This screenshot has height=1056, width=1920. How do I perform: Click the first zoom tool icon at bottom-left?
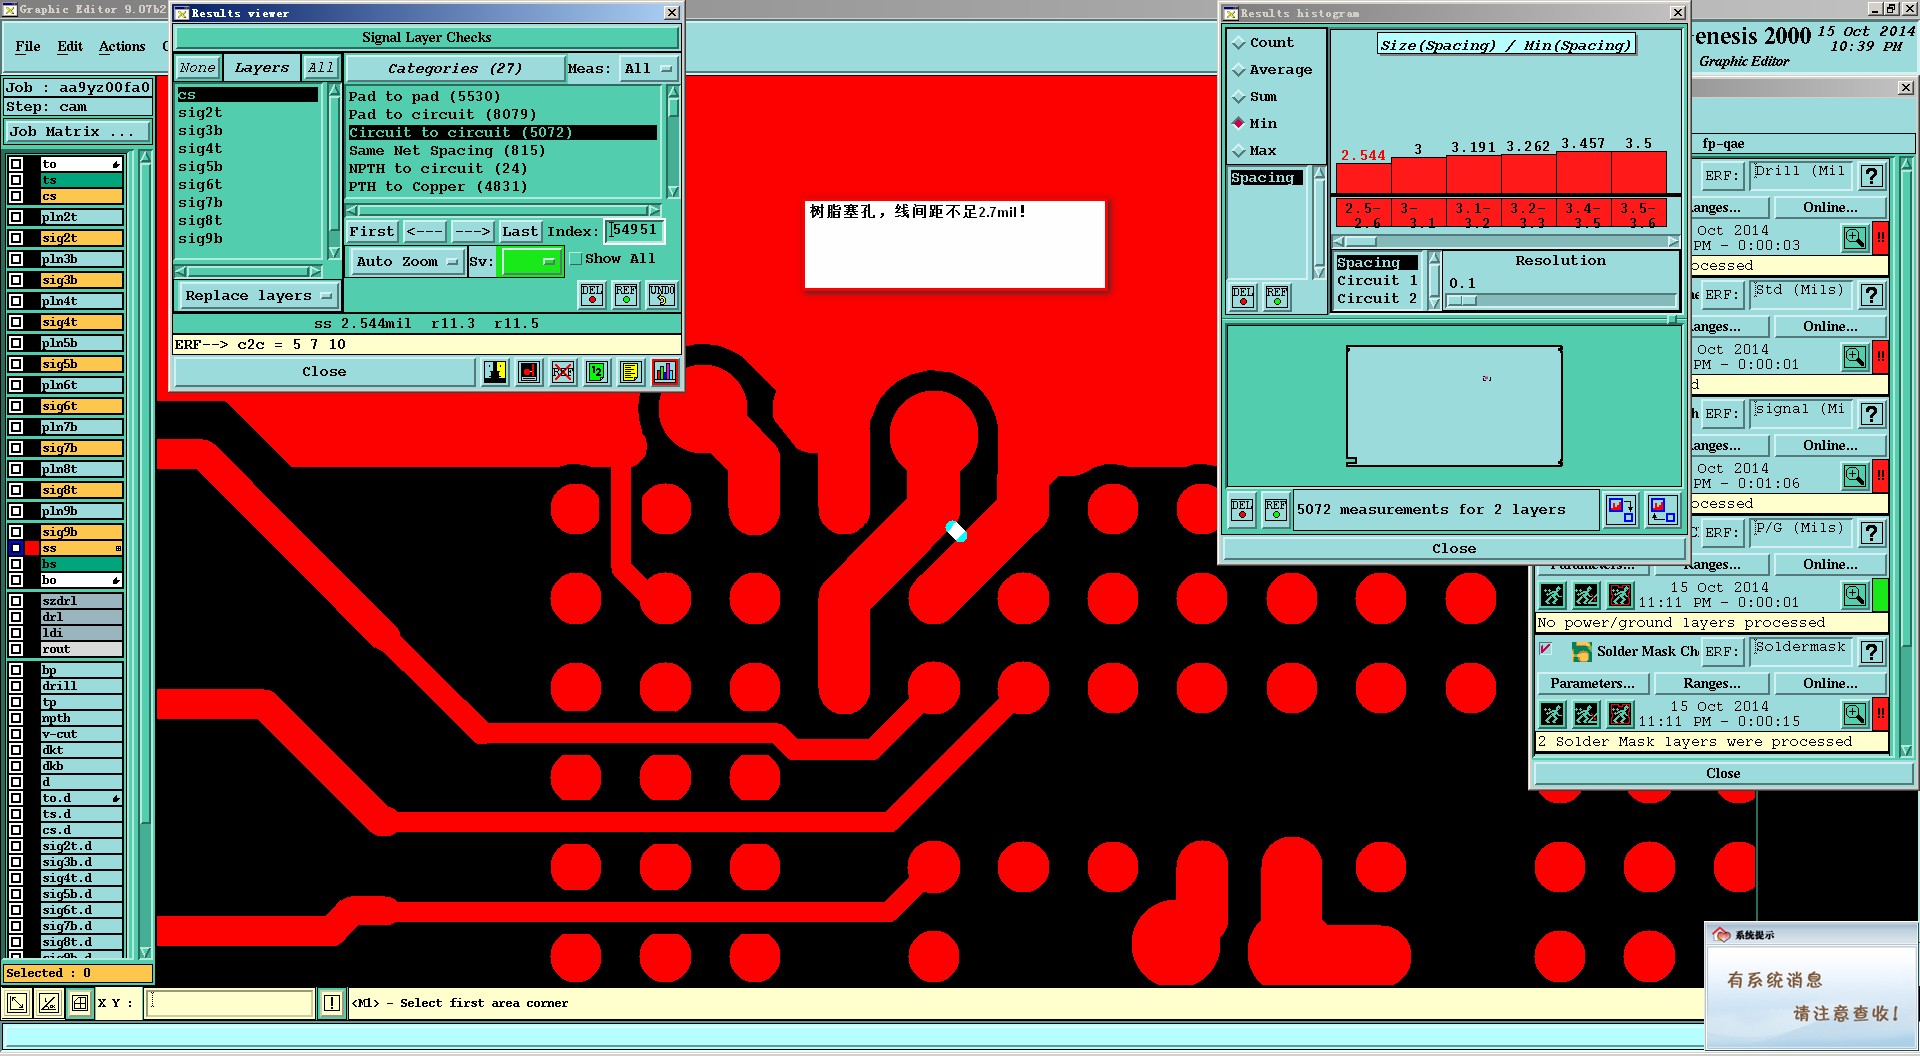pyautogui.click(x=17, y=1003)
